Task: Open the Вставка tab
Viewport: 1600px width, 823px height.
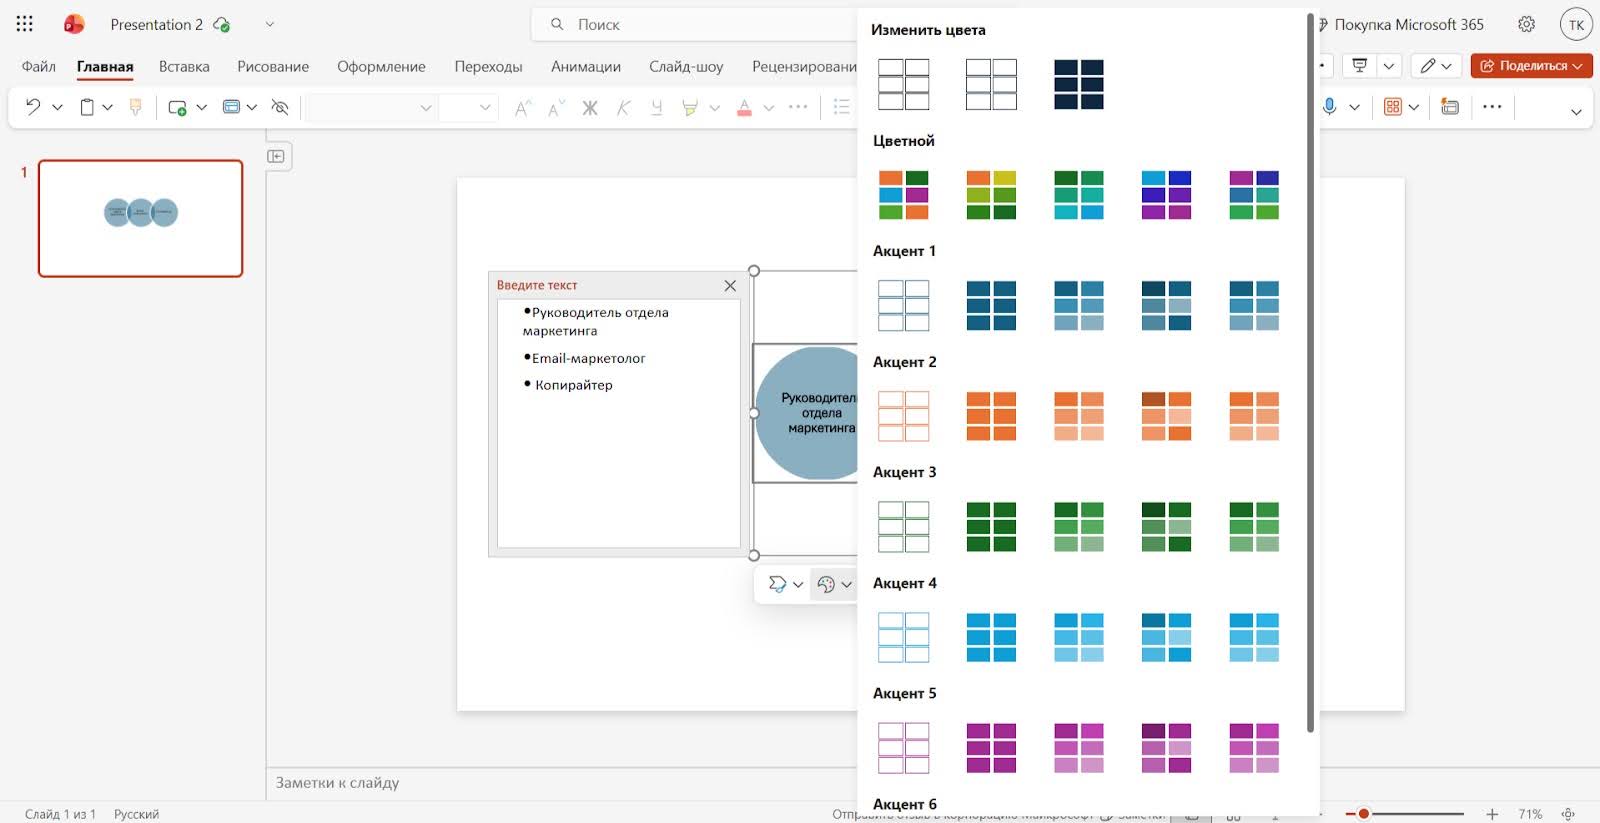Action: tap(184, 66)
